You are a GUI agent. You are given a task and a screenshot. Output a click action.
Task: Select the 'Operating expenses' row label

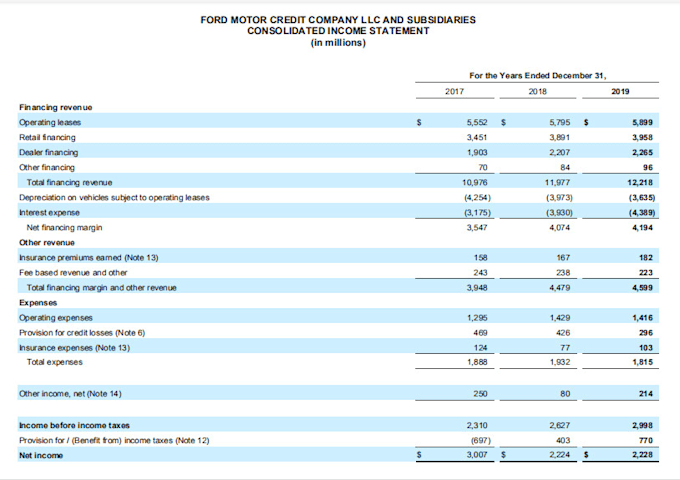click(x=56, y=318)
